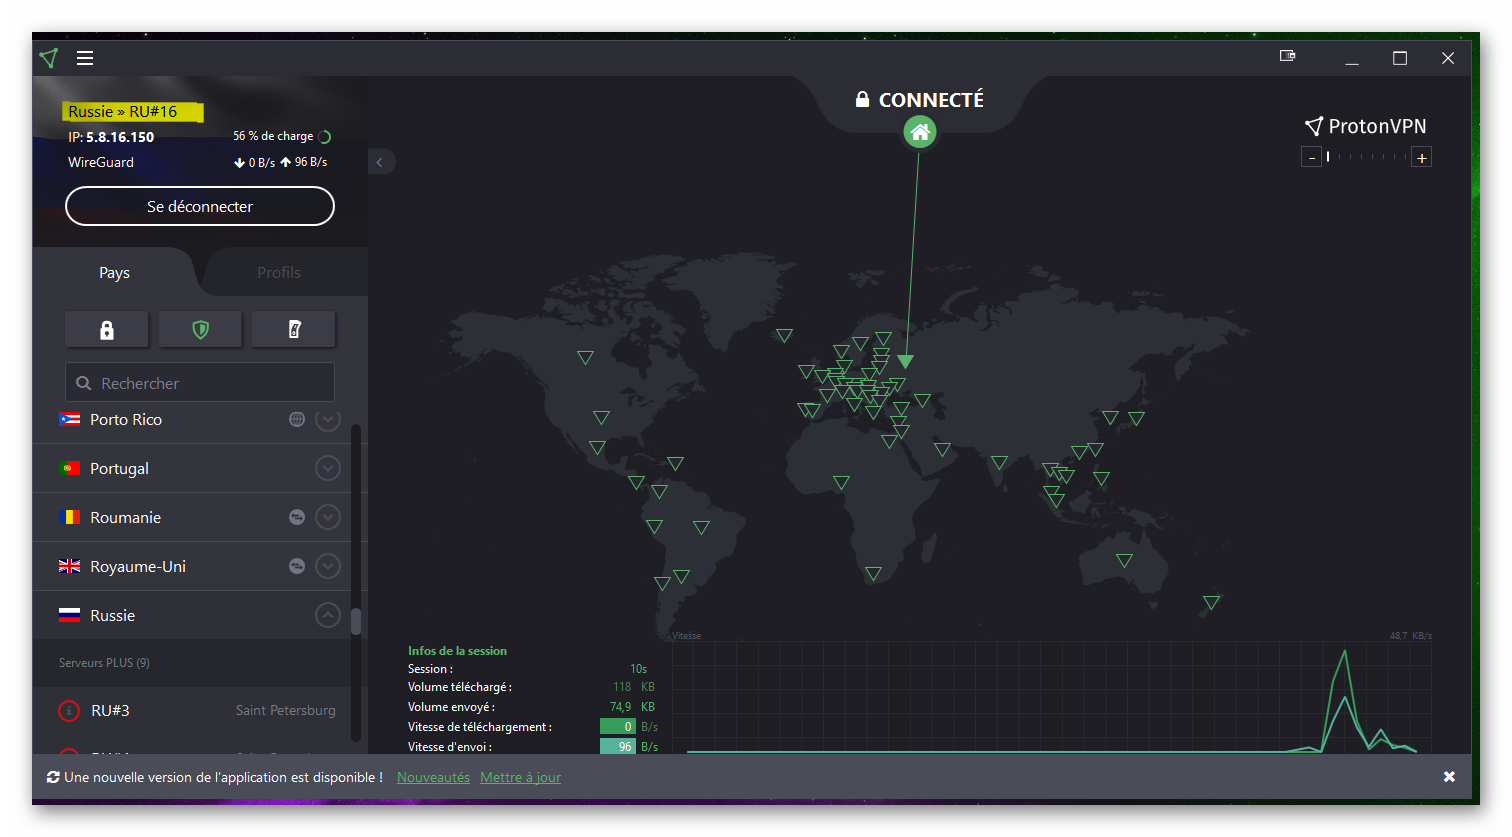
Task: Open the Mettre à jour link
Action: (520, 777)
